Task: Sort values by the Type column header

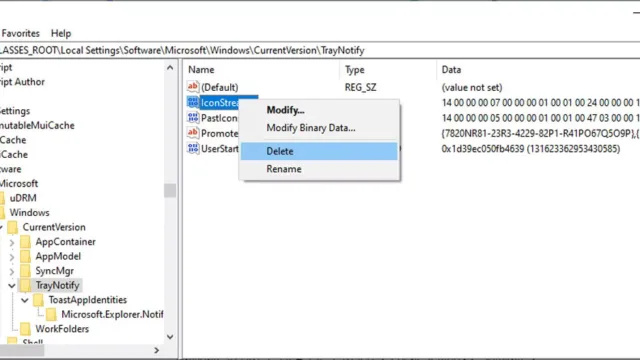Action: pos(388,70)
